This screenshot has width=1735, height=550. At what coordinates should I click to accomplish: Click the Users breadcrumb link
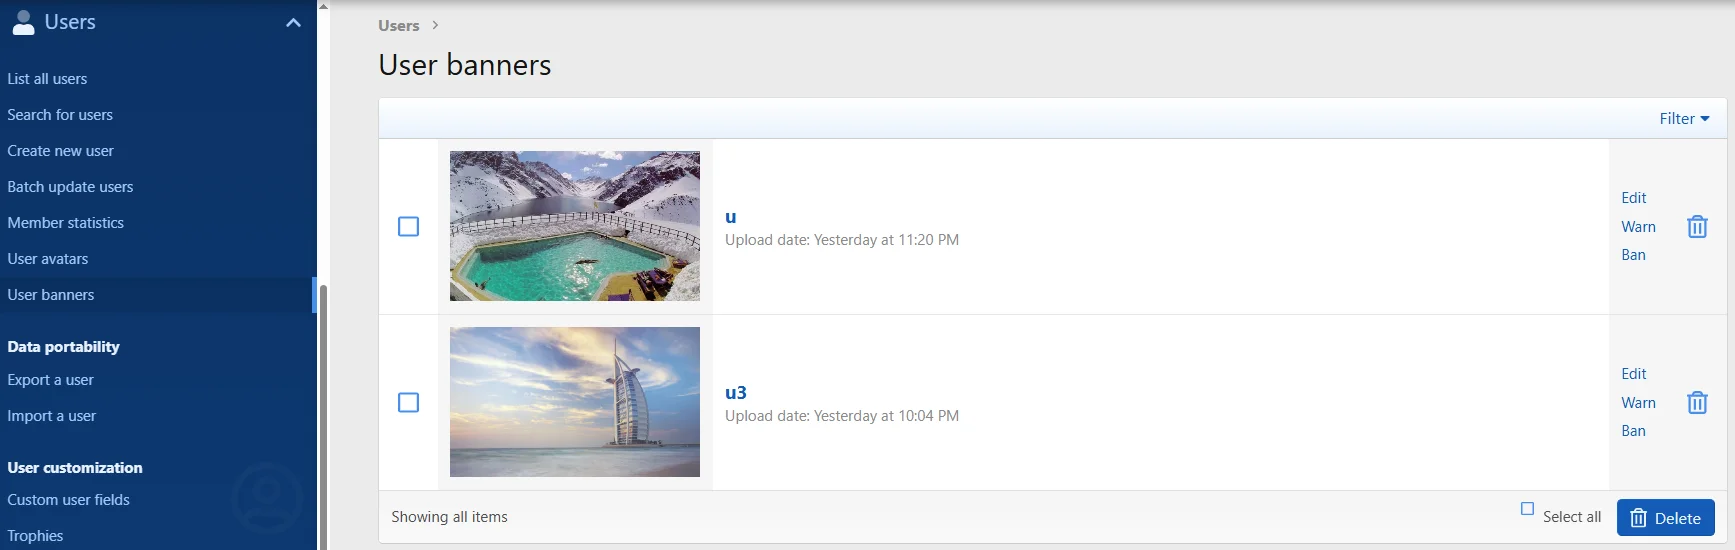[398, 26]
